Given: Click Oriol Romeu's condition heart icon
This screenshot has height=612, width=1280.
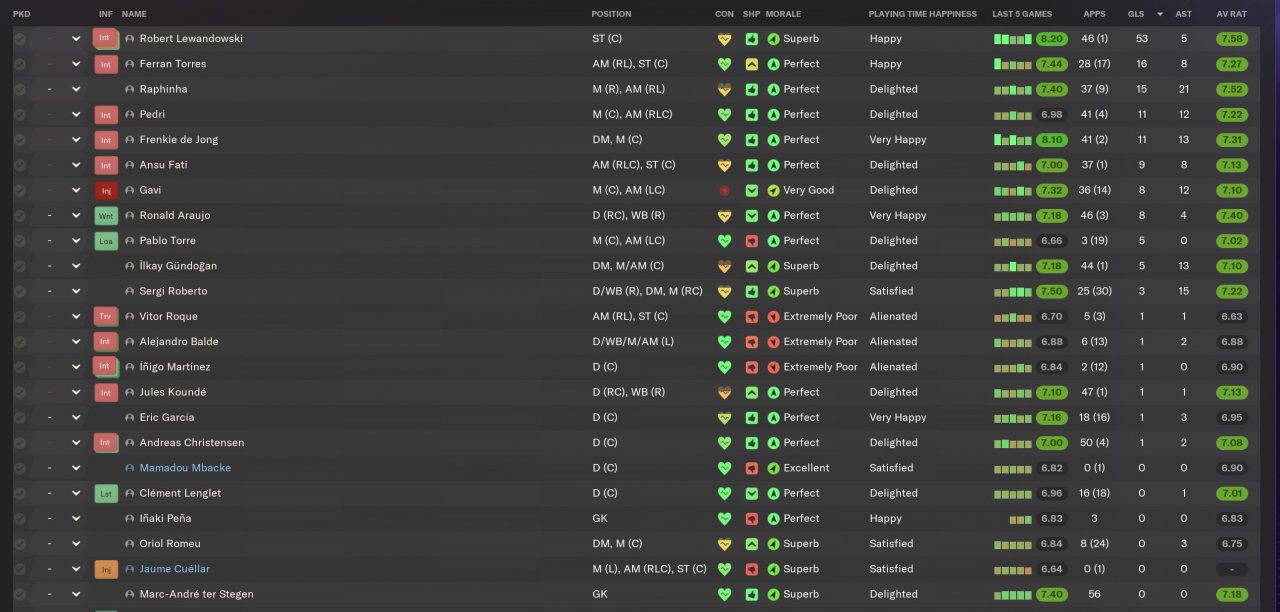Looking at the screenshot, I should pos(724,544).
